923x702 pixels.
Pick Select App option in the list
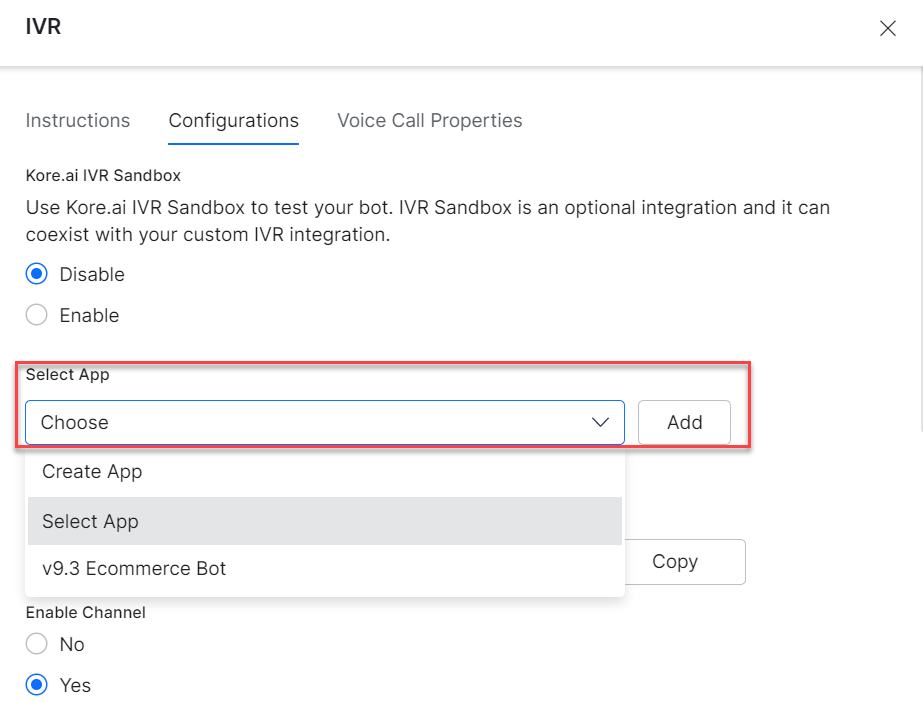[x=325, y=521]
